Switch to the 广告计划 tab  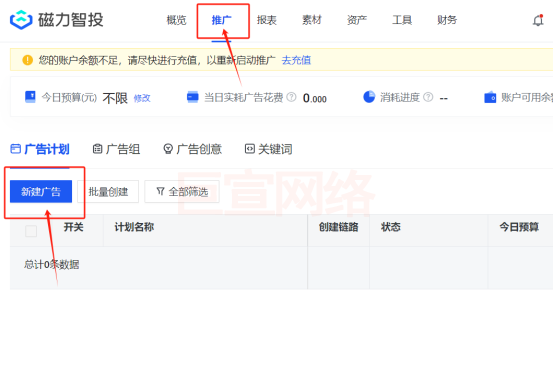point(40,149)
